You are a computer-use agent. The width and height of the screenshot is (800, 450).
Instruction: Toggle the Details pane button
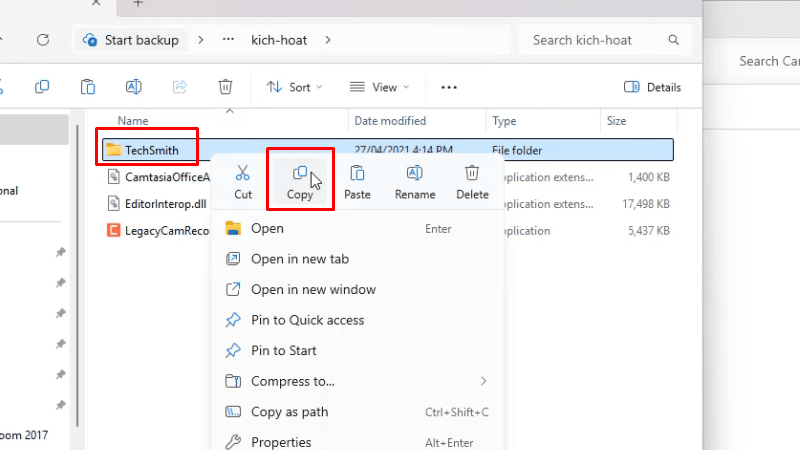[653, 87]
